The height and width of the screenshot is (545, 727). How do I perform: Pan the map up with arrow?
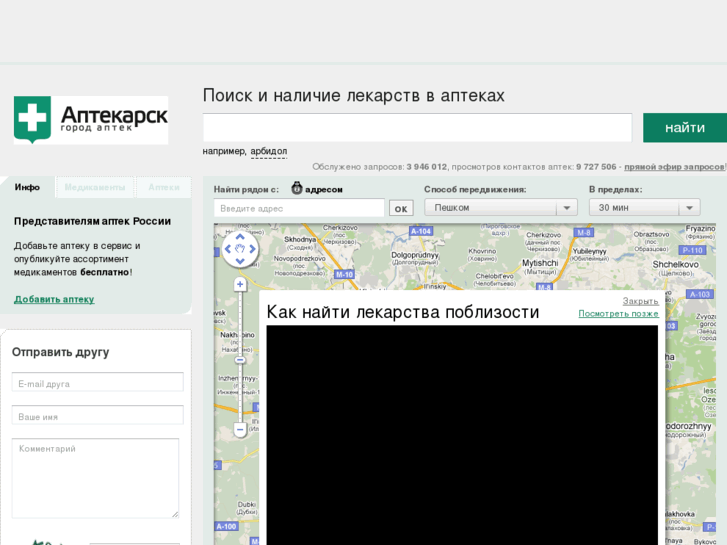coord(240,236)
